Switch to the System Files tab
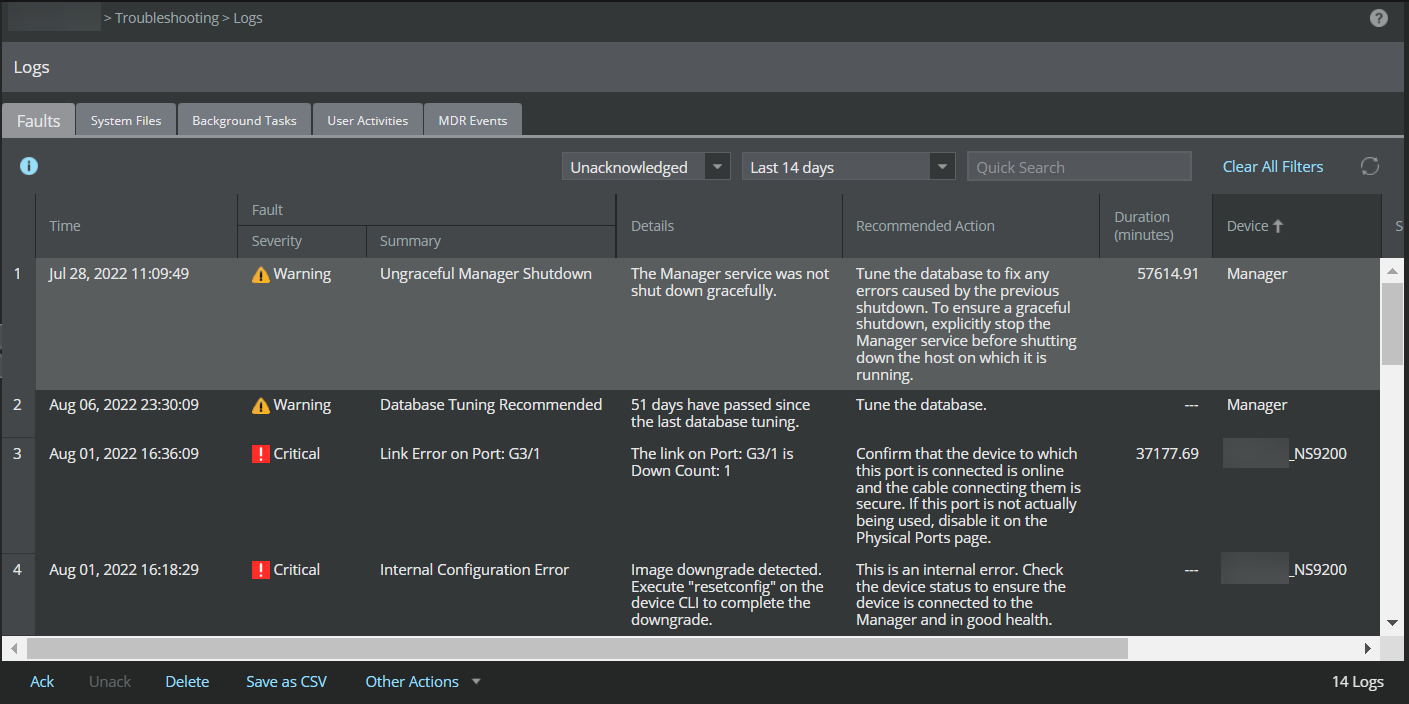Screen dimensions: 1409x704 tap(126, 120)
